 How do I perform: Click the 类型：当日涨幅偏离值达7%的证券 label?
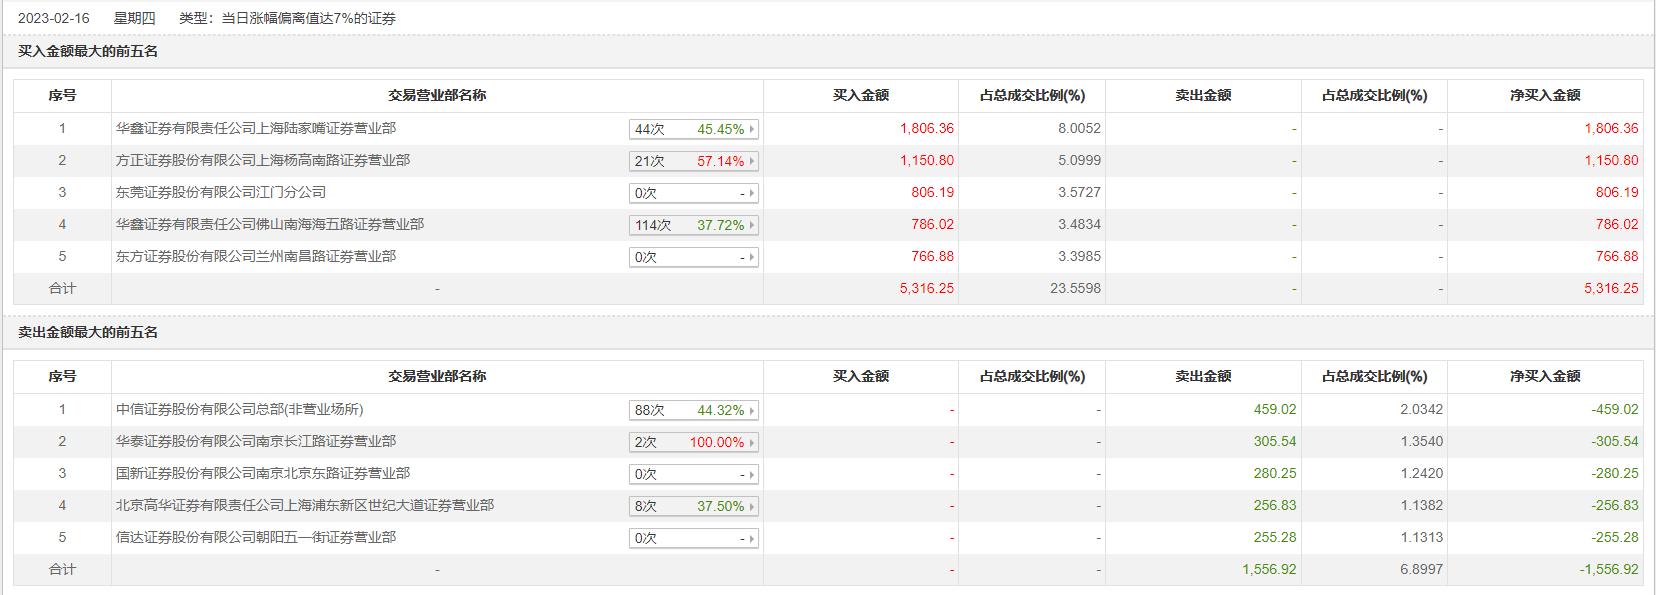pos(287,18)
